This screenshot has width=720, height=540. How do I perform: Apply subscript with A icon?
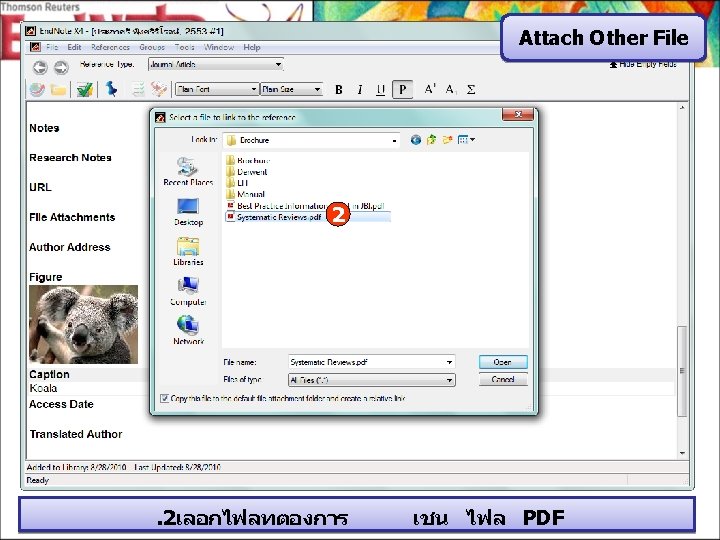tap(450, 89)
